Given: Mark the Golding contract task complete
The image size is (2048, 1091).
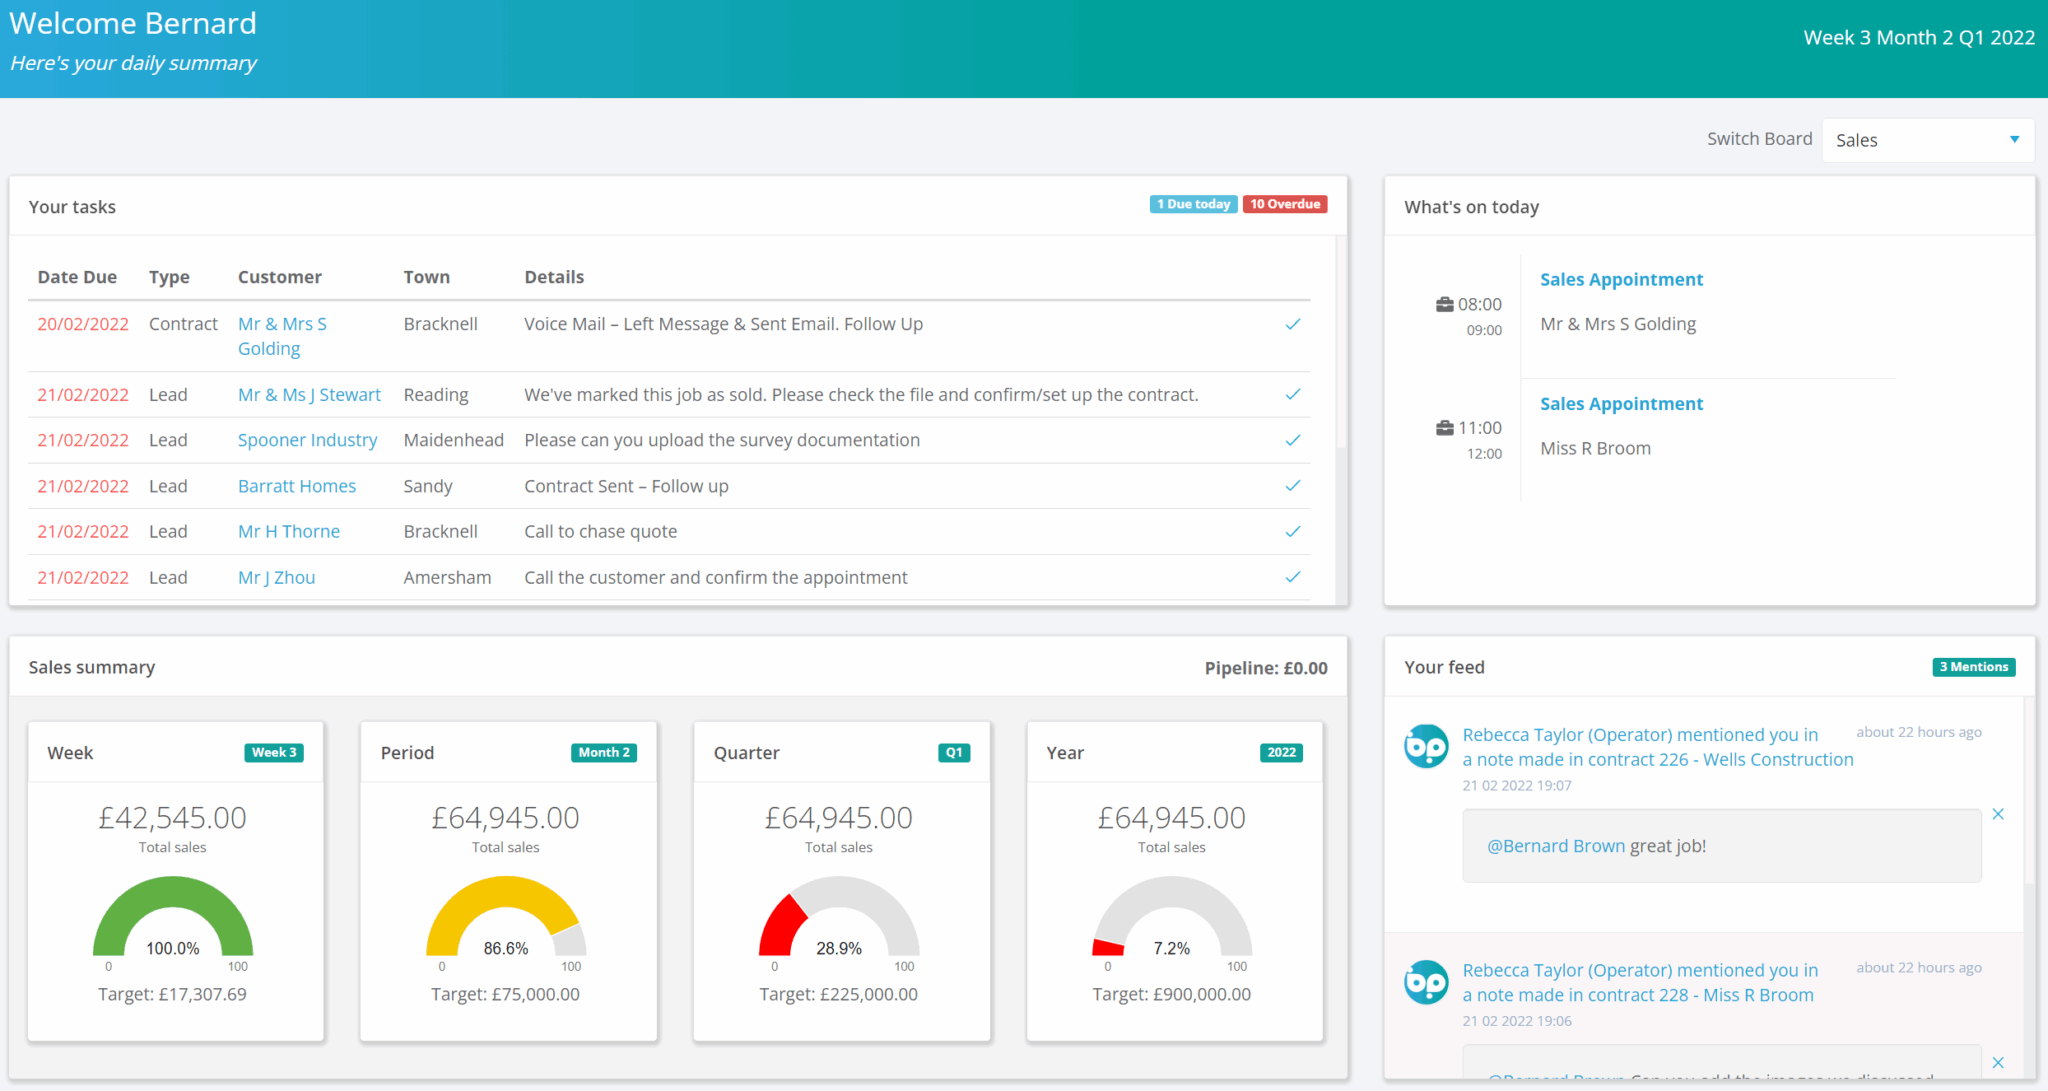Looking at the screenshot, I should pyautogui.click(x=1292, y=324).
